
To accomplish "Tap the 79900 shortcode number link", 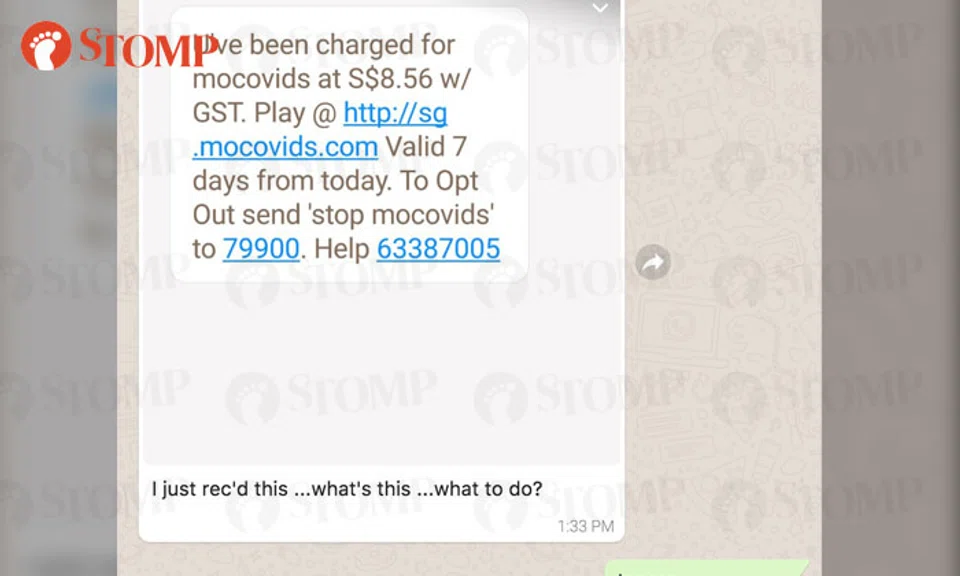I will coord(261,249).
